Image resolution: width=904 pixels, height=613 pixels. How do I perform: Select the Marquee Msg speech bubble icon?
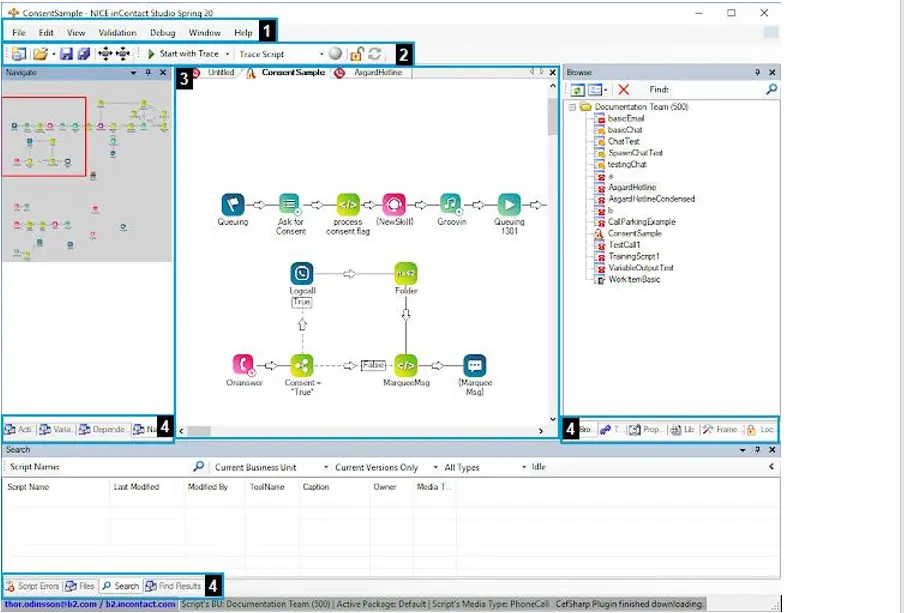point(474,366)
